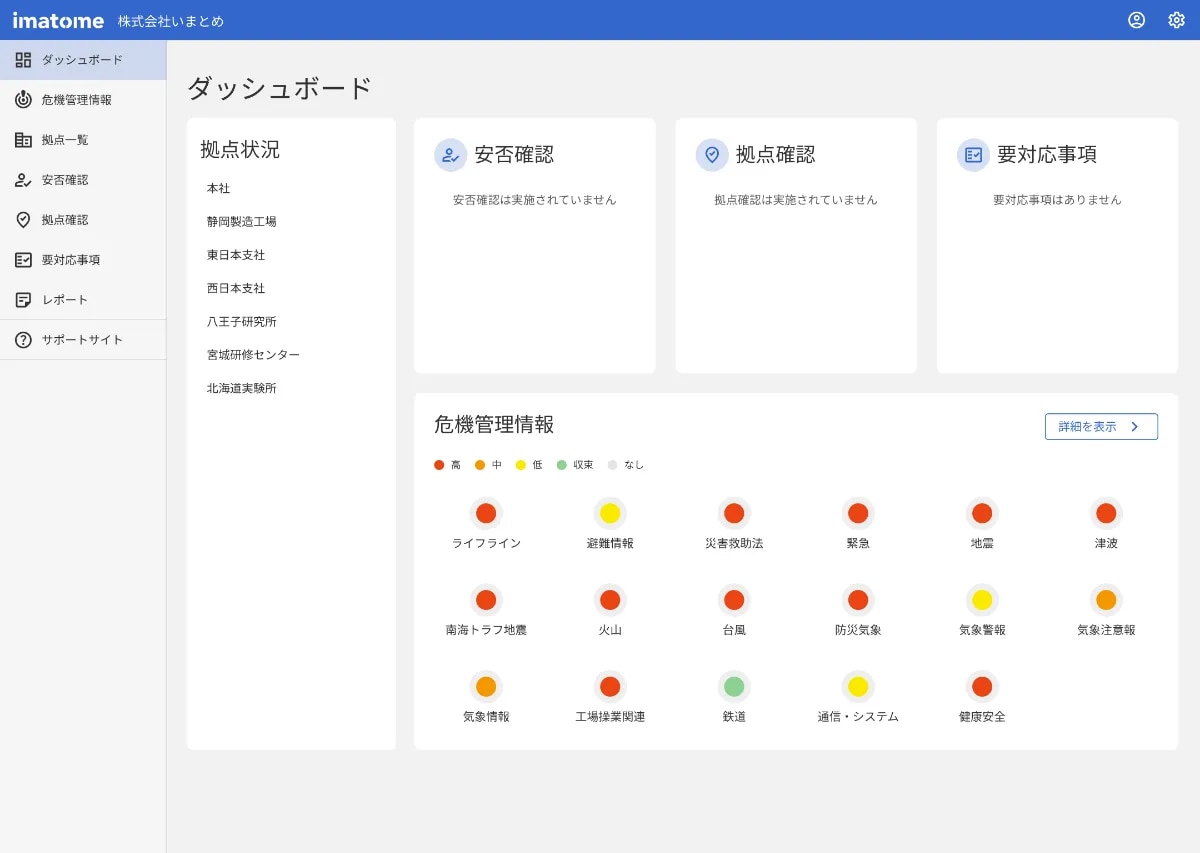Click the user account icon in header
The height and width of the screenshot is (853, 1200).
point(1136,20)
